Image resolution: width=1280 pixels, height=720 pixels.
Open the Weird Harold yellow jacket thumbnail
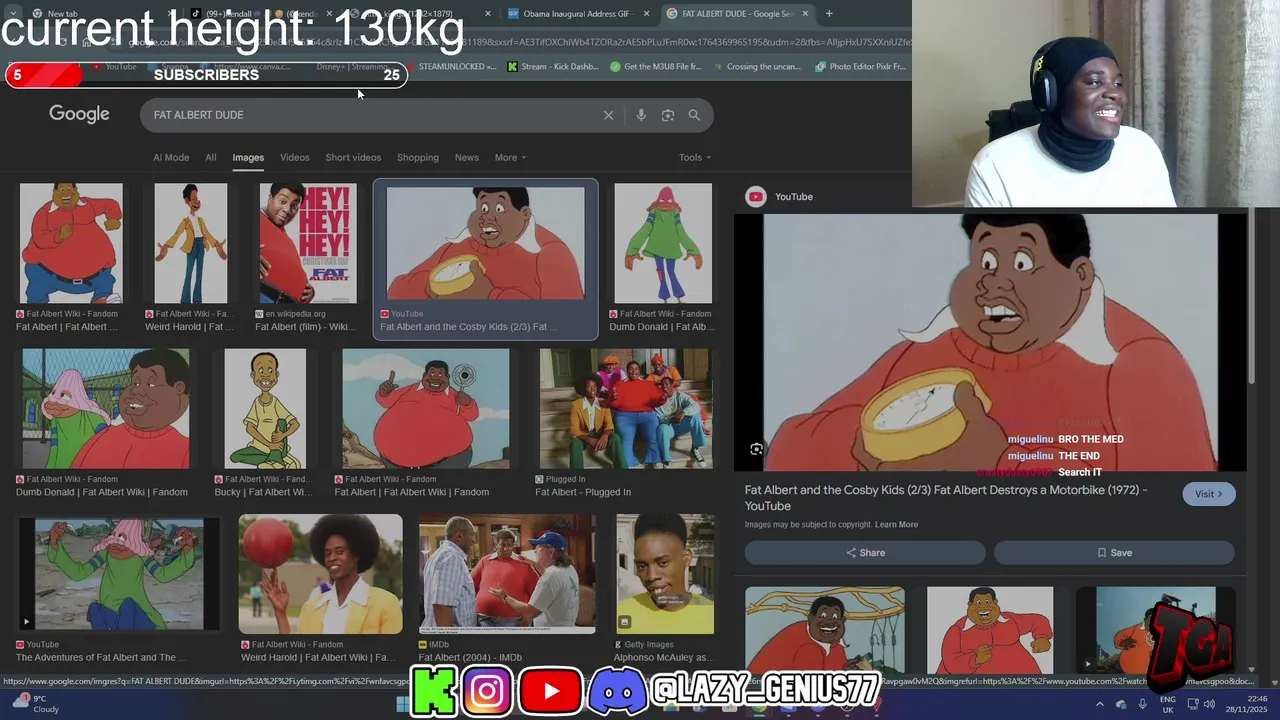pos(191,243)
